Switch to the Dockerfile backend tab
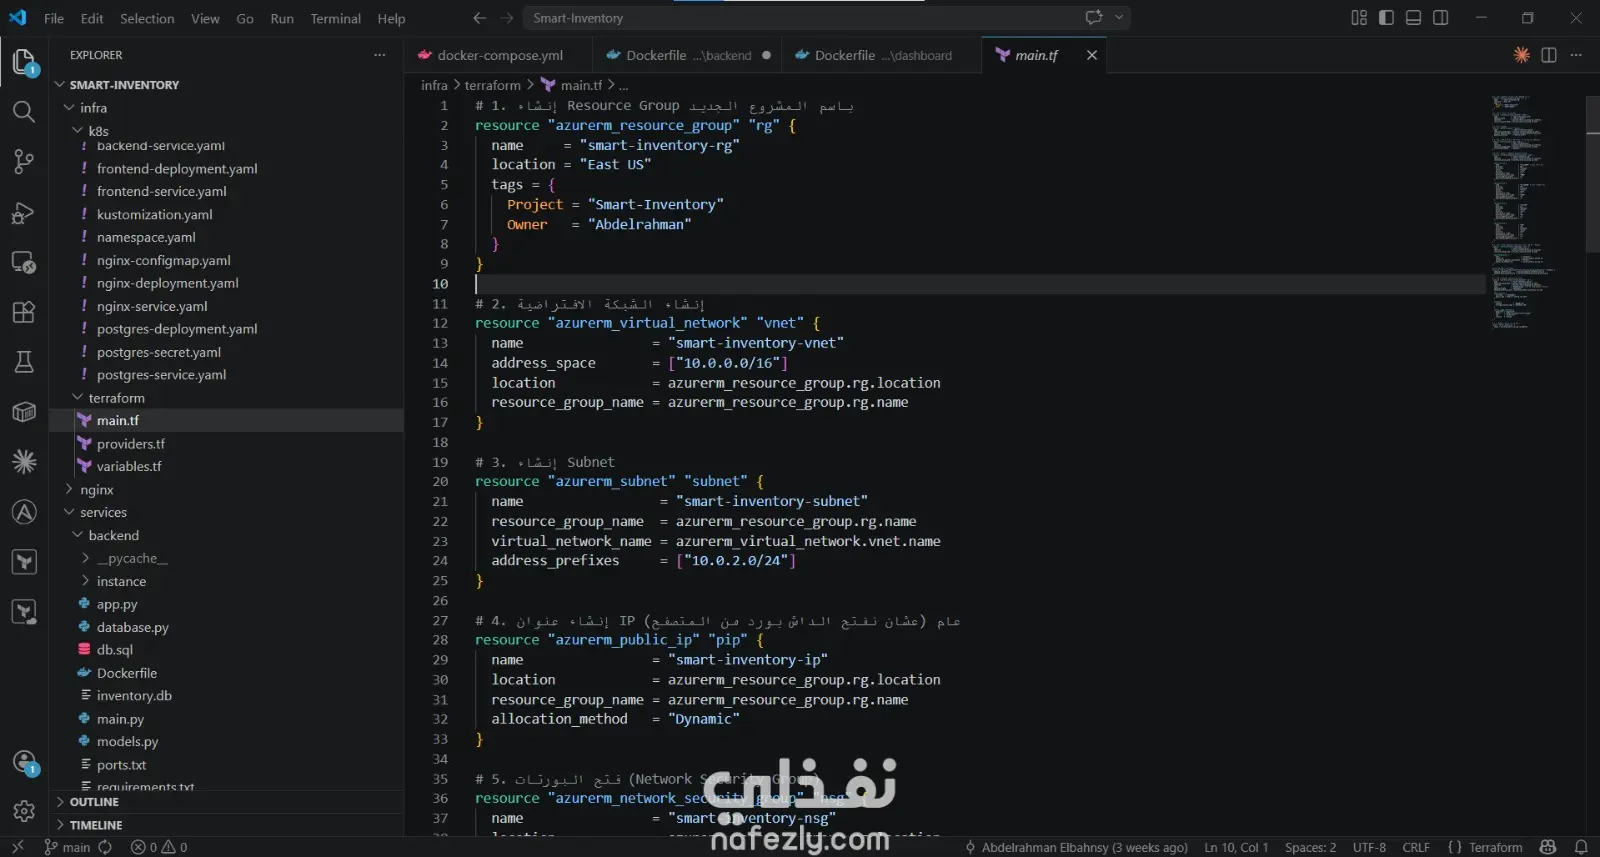Screen dimensions: 1600x857 pyautogui.click(x=688, y=55)
